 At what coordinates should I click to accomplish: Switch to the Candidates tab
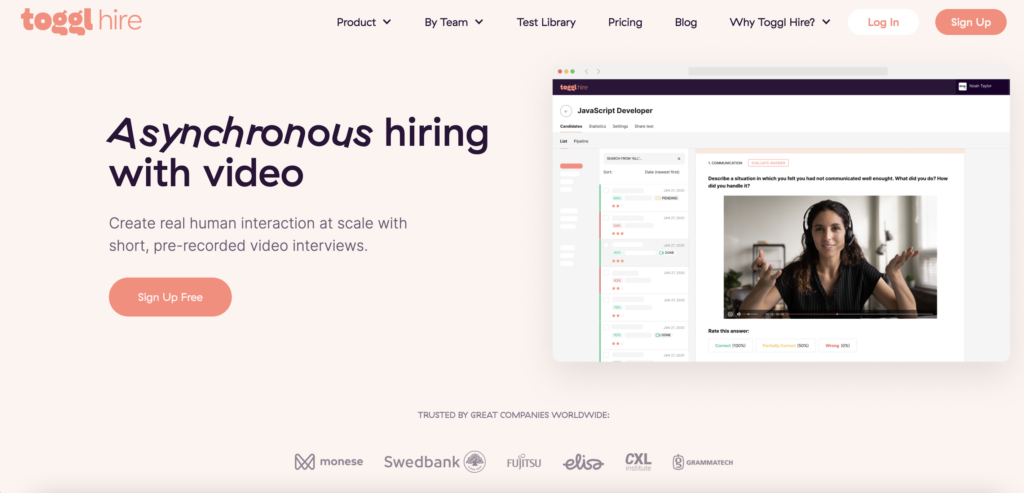tap(571, 126)
